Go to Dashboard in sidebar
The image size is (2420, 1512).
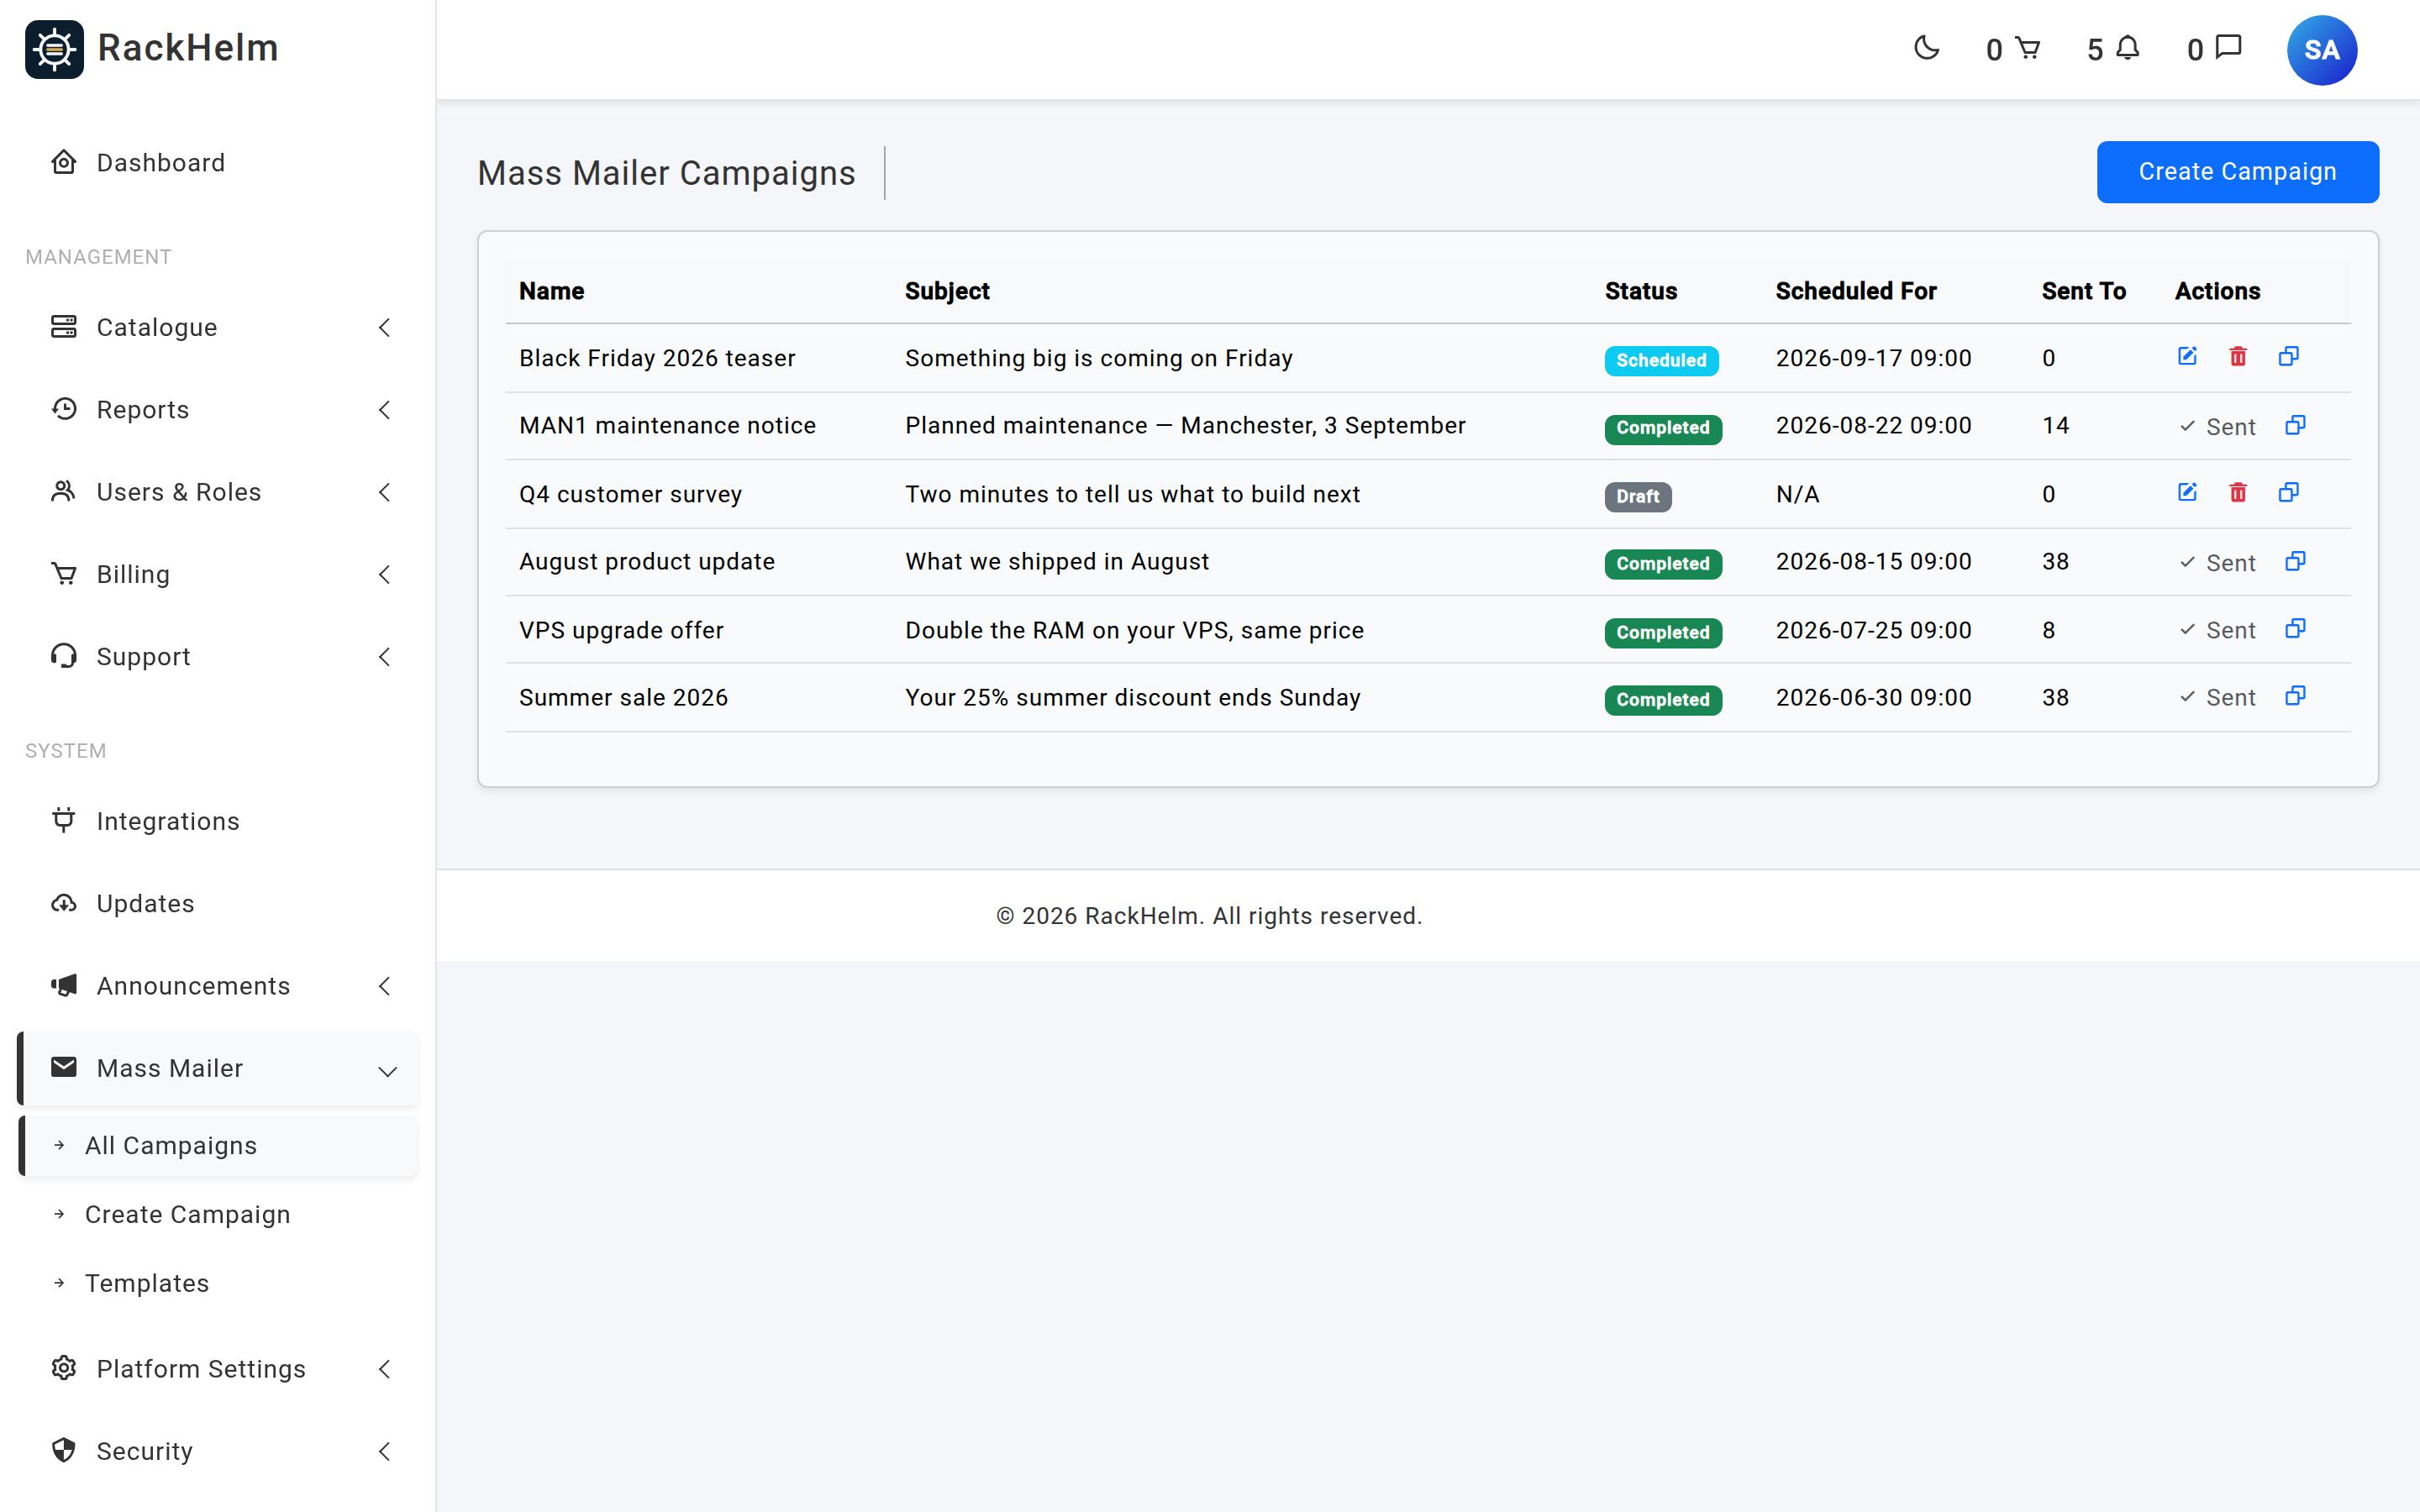[218, 162]
